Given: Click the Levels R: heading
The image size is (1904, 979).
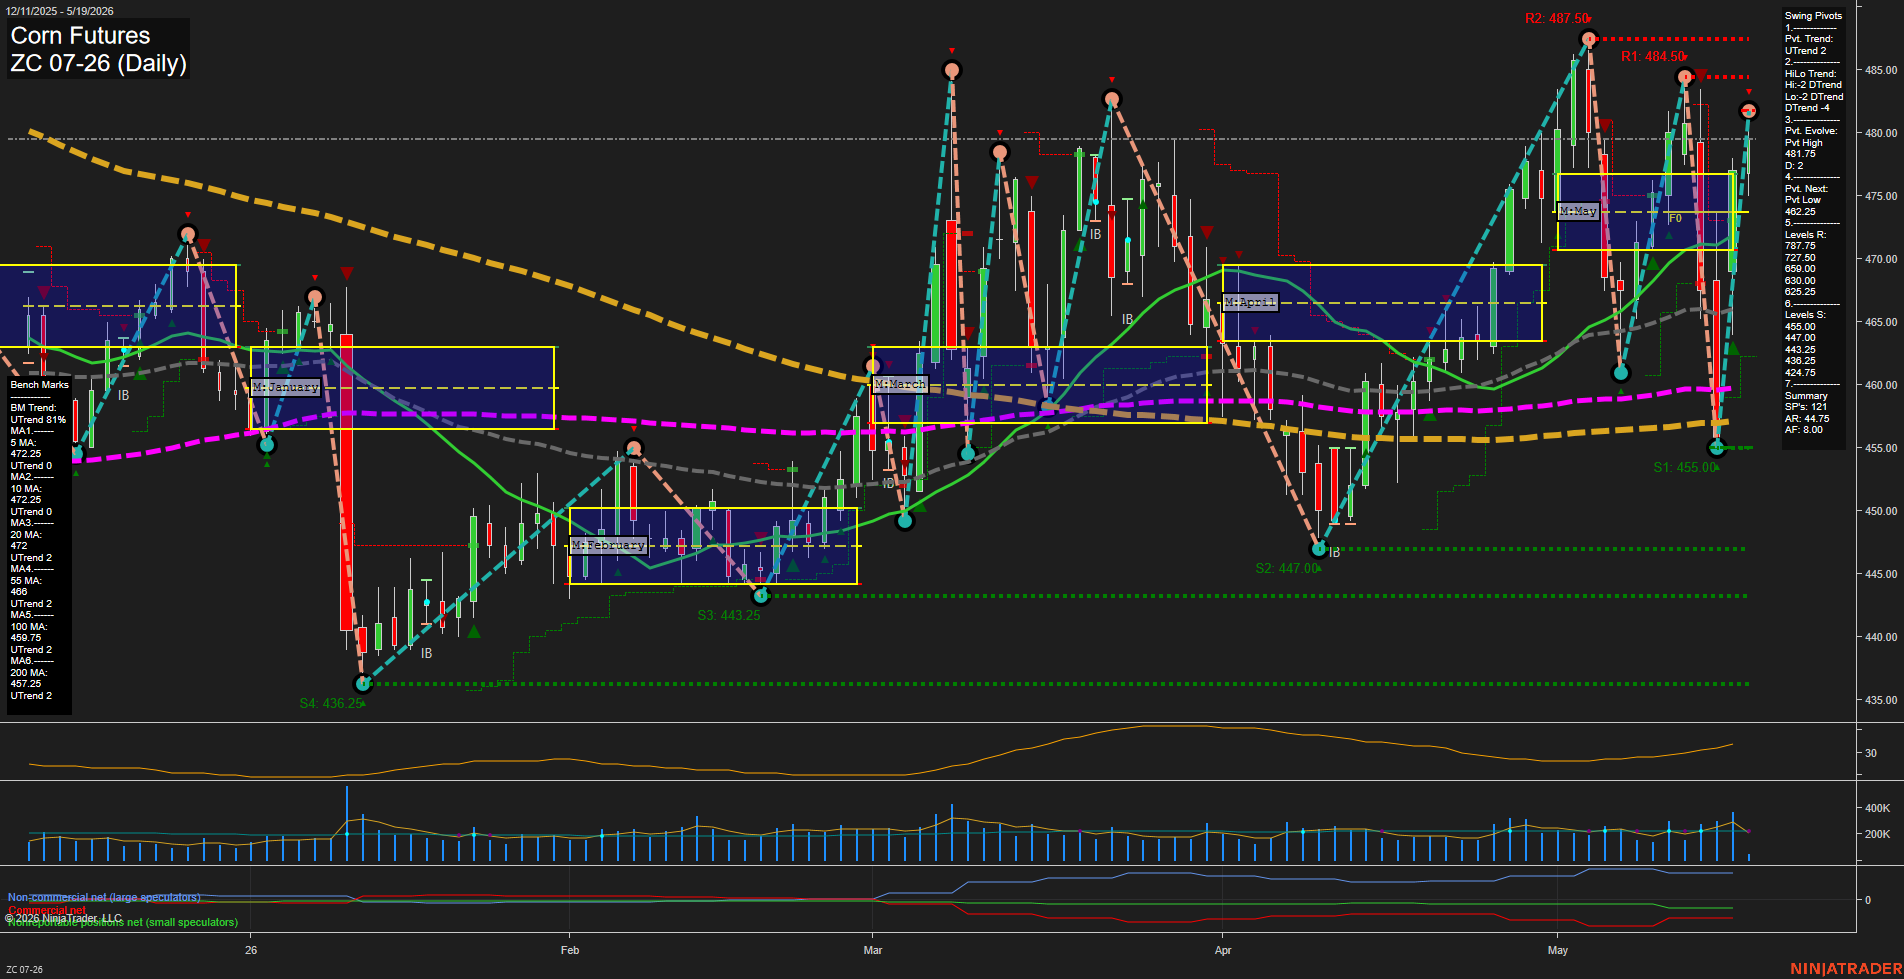Looking at the screenshot, I should (x=1805, y=235).
